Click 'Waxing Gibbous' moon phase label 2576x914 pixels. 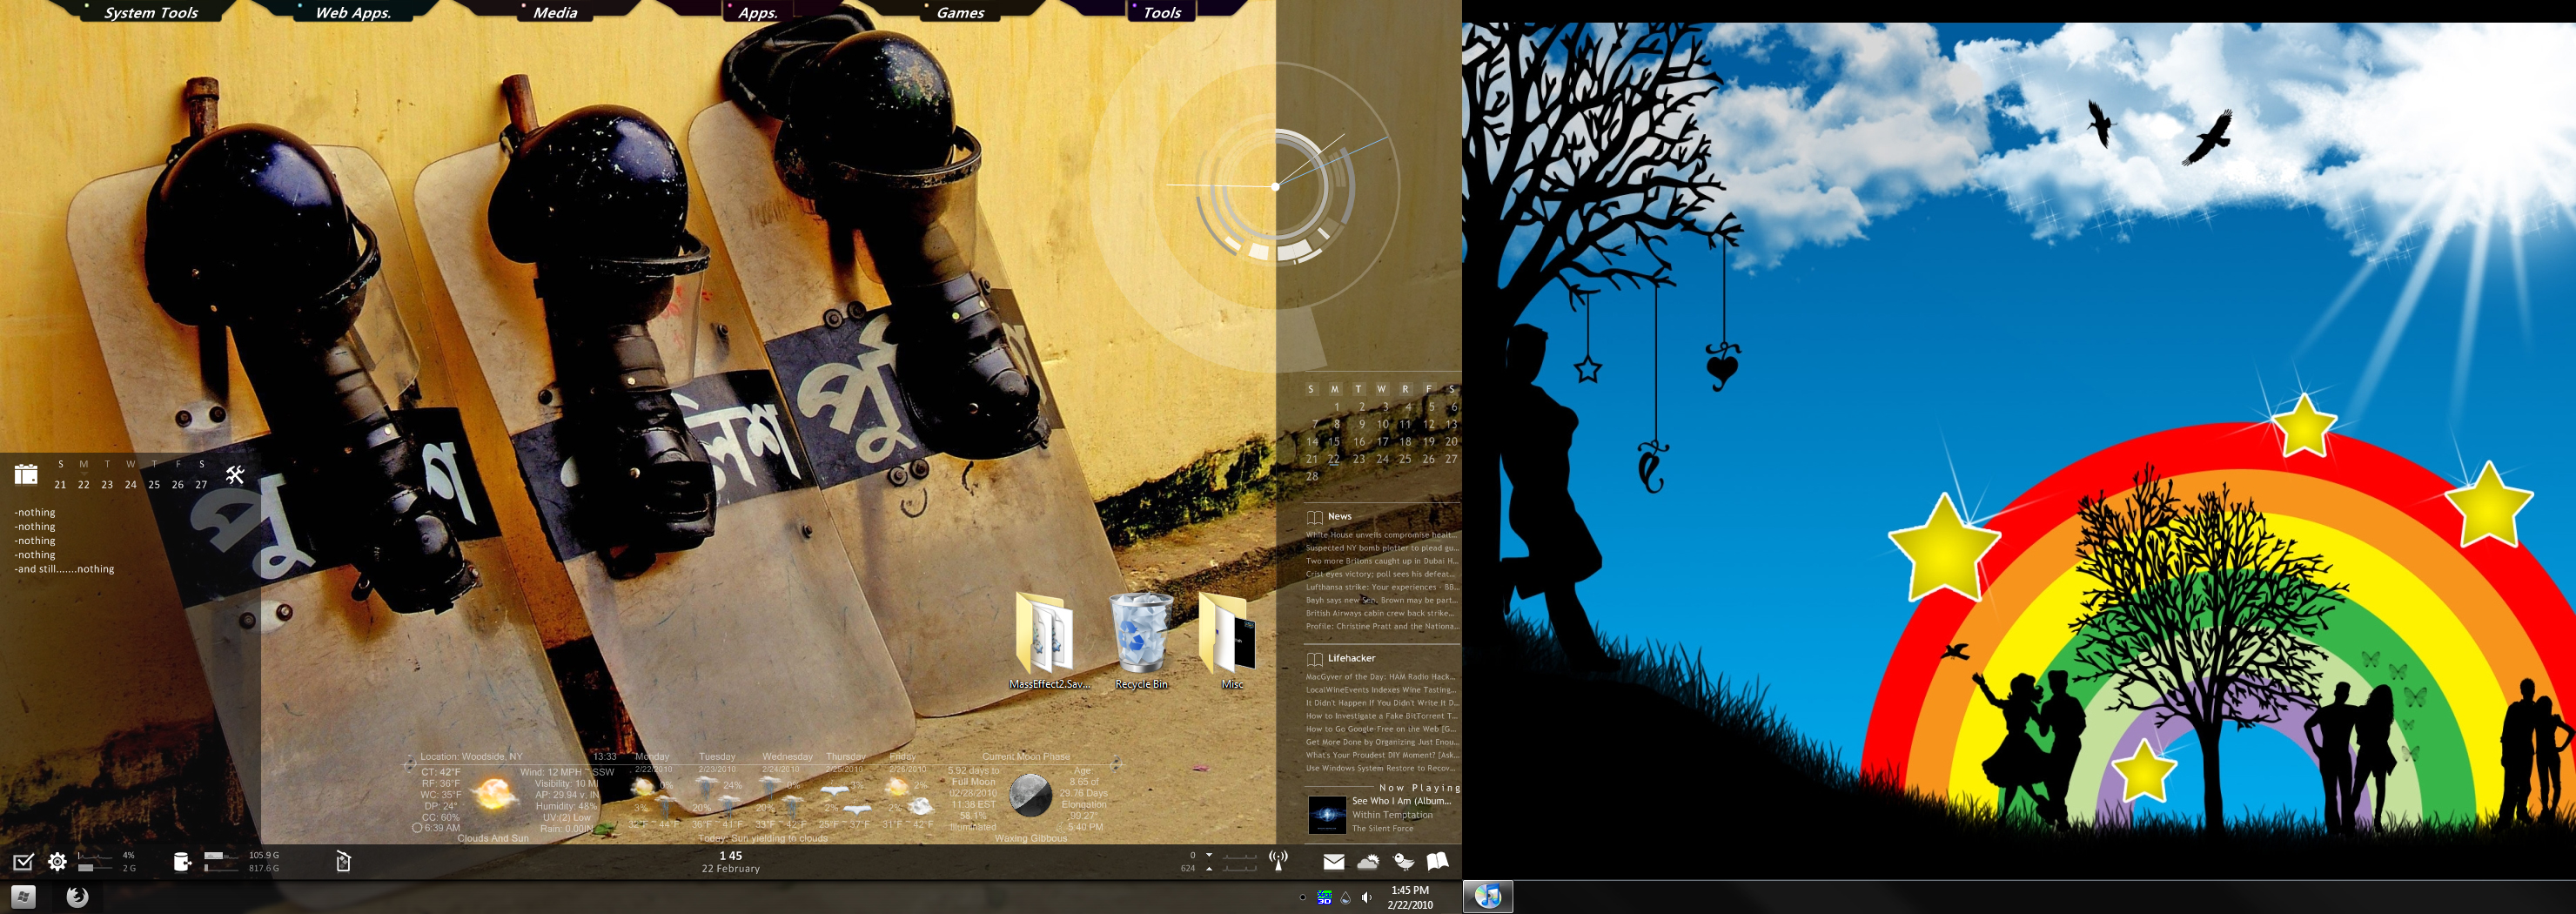[x=1030, y=838]
